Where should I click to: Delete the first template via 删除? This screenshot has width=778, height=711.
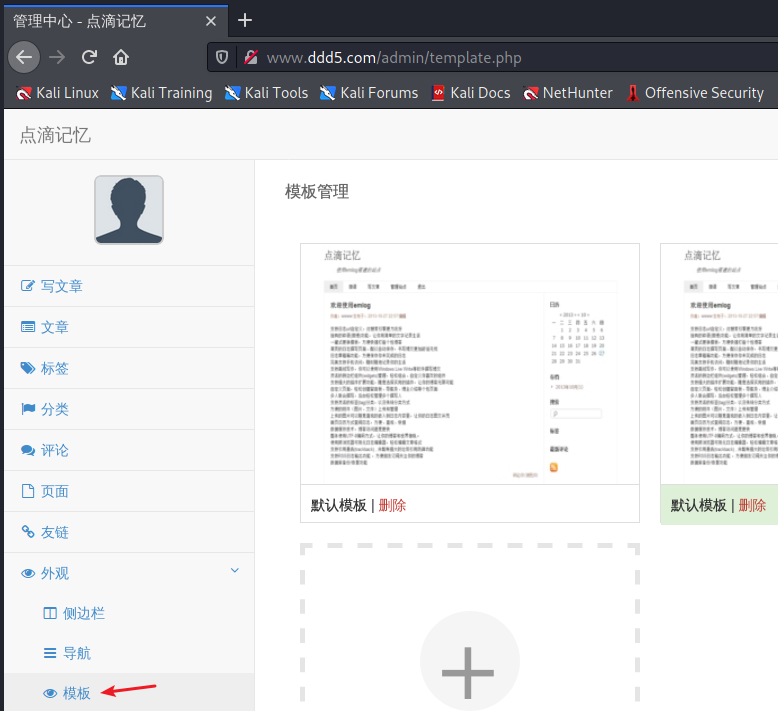392,506
